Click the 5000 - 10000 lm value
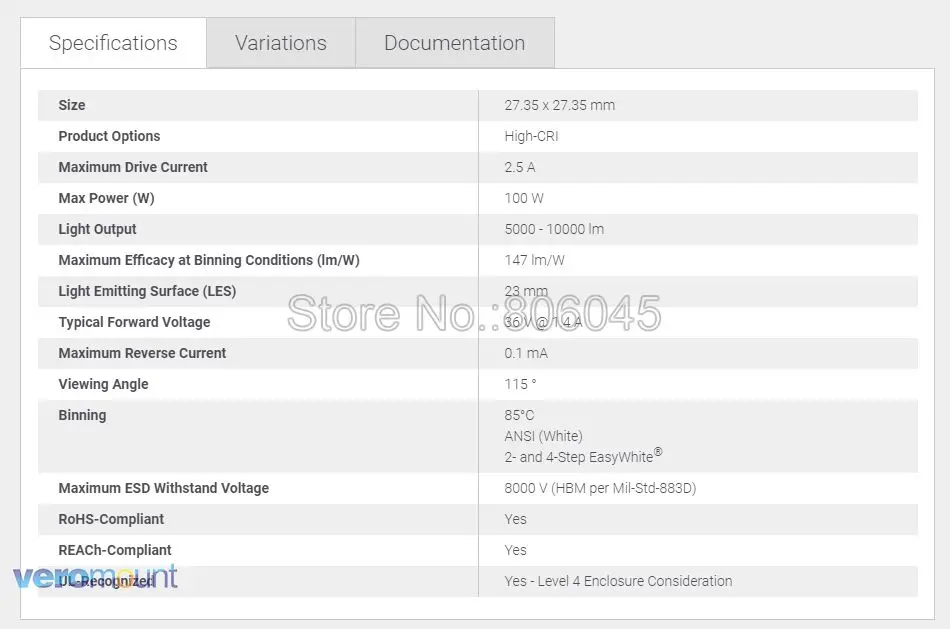 554,229
